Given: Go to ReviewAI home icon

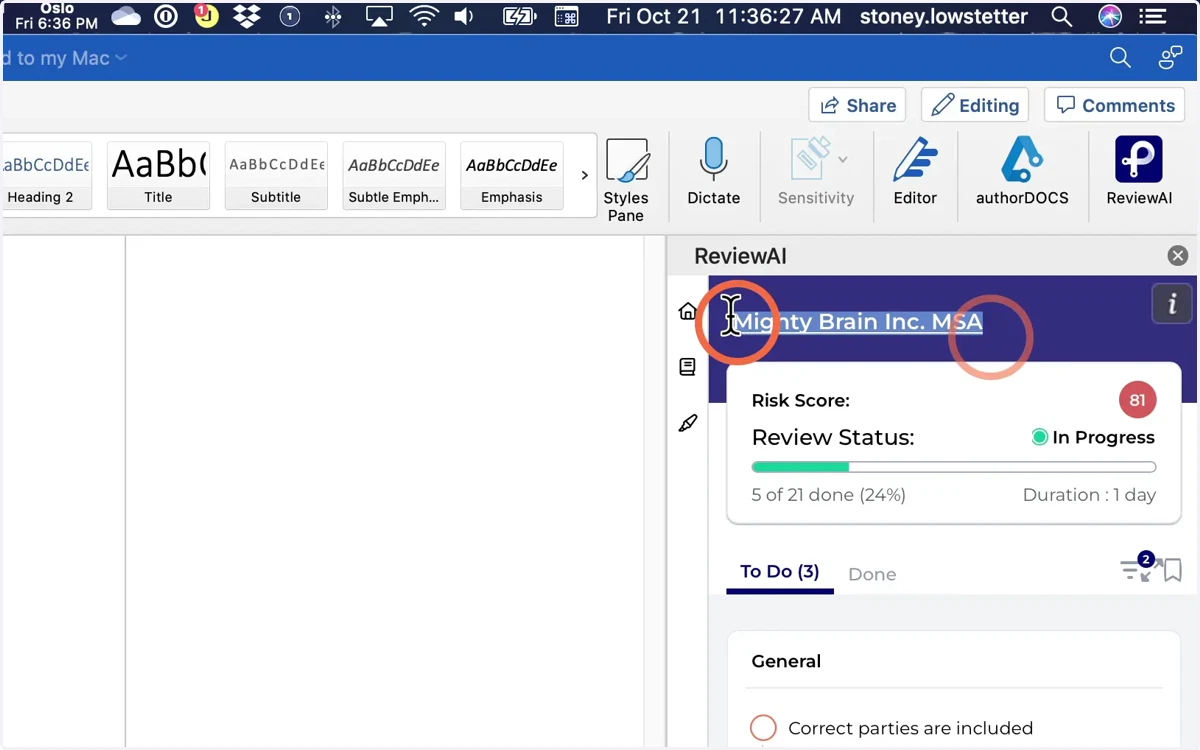Looking at the screenshot, I should (687, 311).
